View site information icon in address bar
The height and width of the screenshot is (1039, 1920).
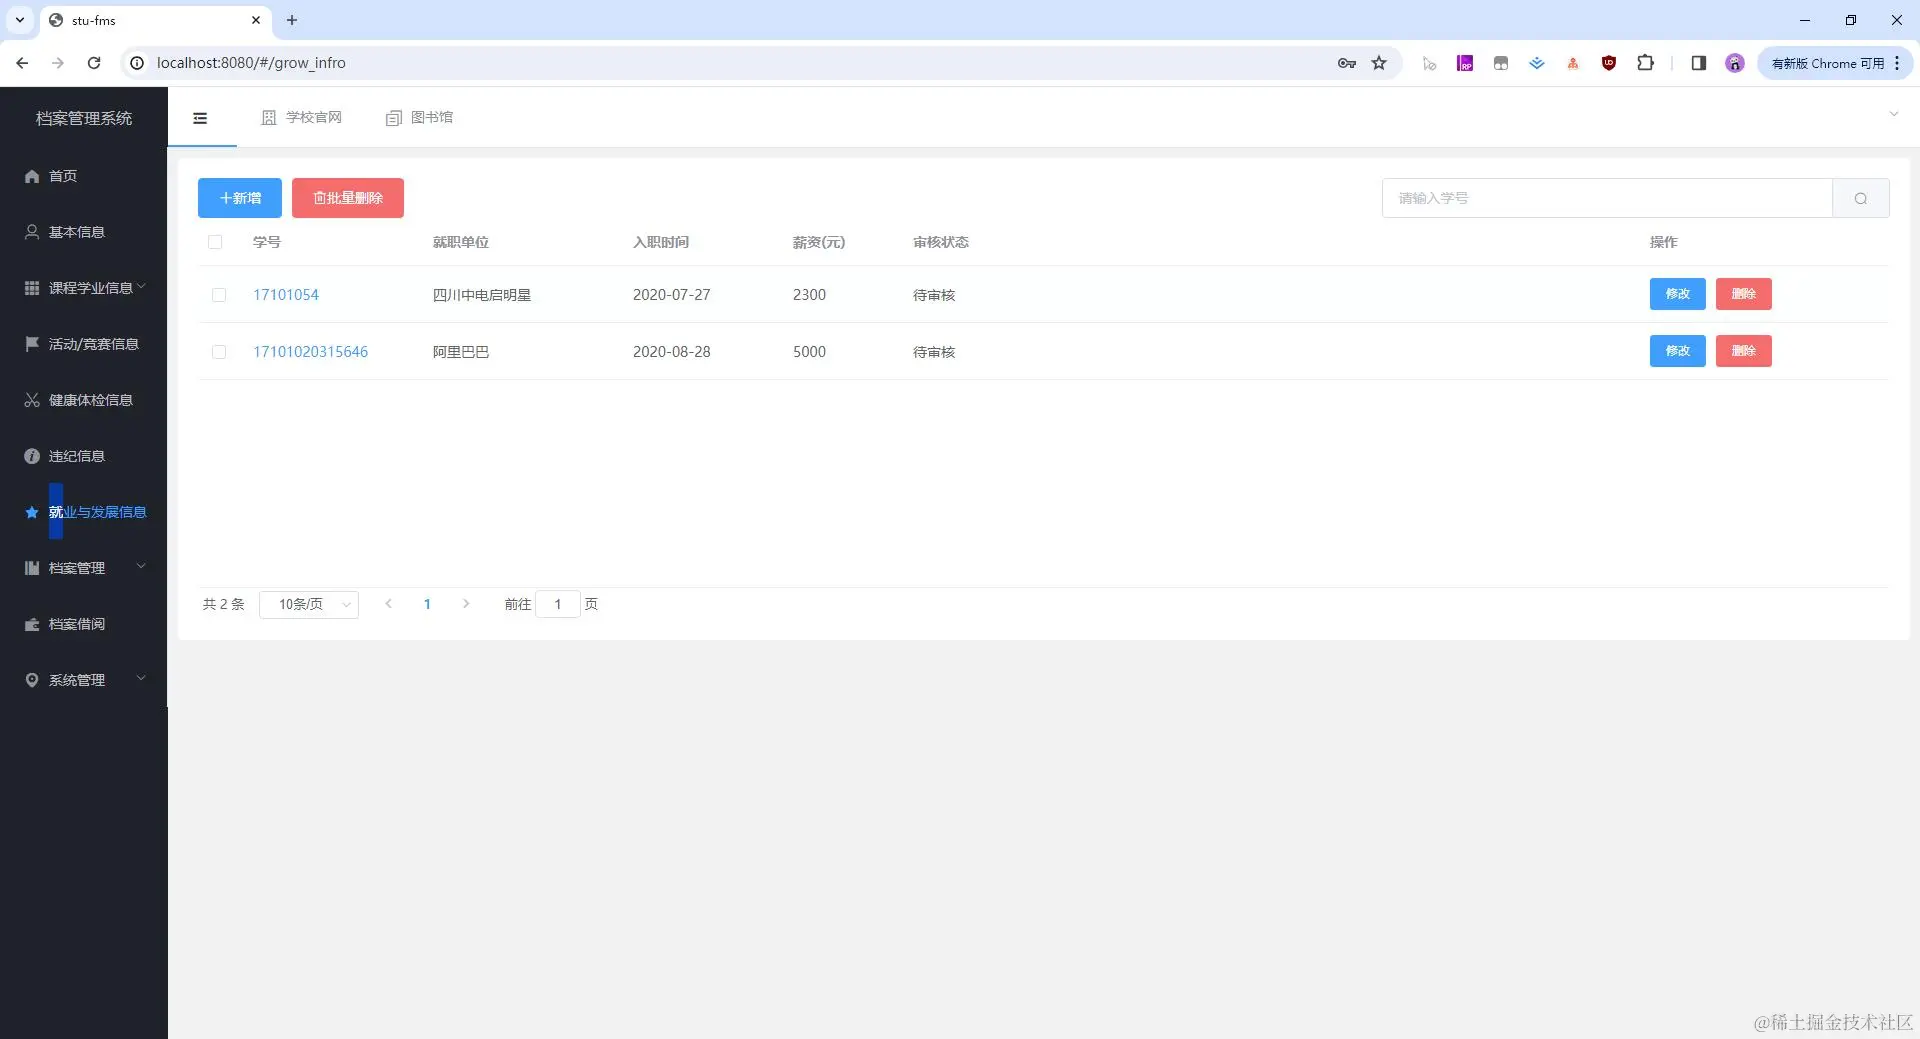[137, 63]
